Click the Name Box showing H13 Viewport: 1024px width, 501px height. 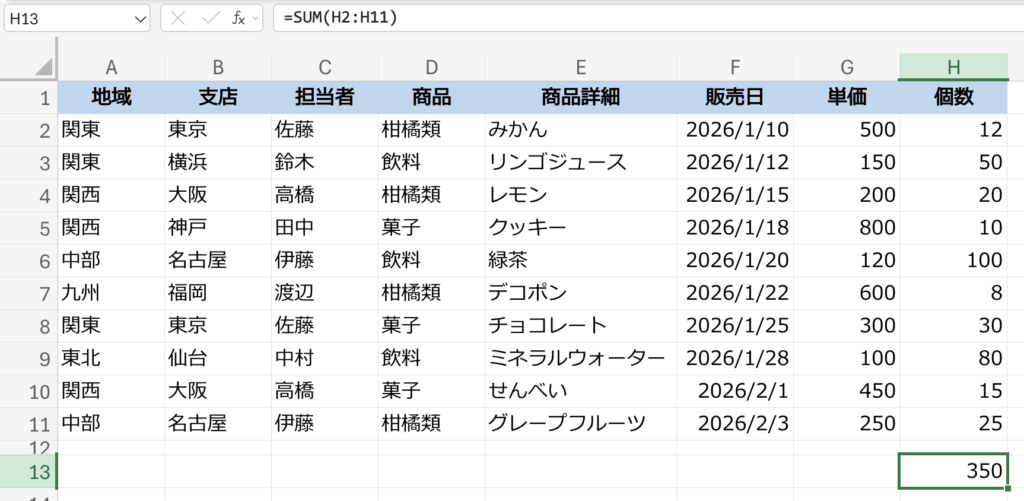click(x=62, y=18)
